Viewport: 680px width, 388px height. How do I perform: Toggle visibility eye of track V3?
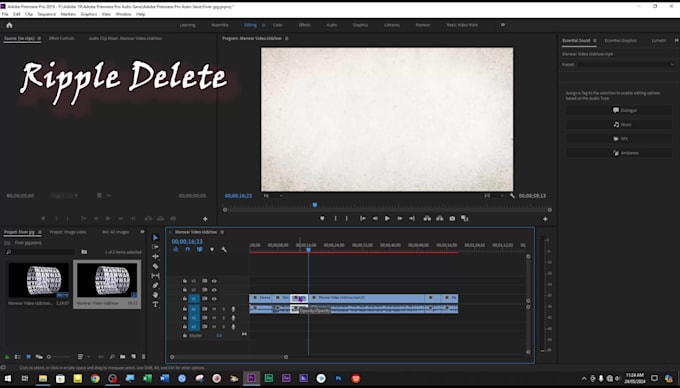pos(214,281)
